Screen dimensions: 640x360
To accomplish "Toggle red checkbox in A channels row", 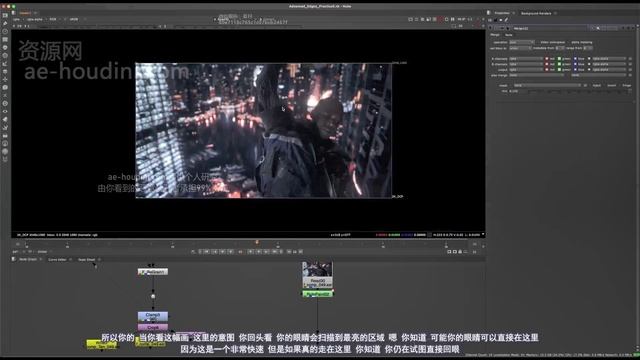I will [x=547, y=59].
